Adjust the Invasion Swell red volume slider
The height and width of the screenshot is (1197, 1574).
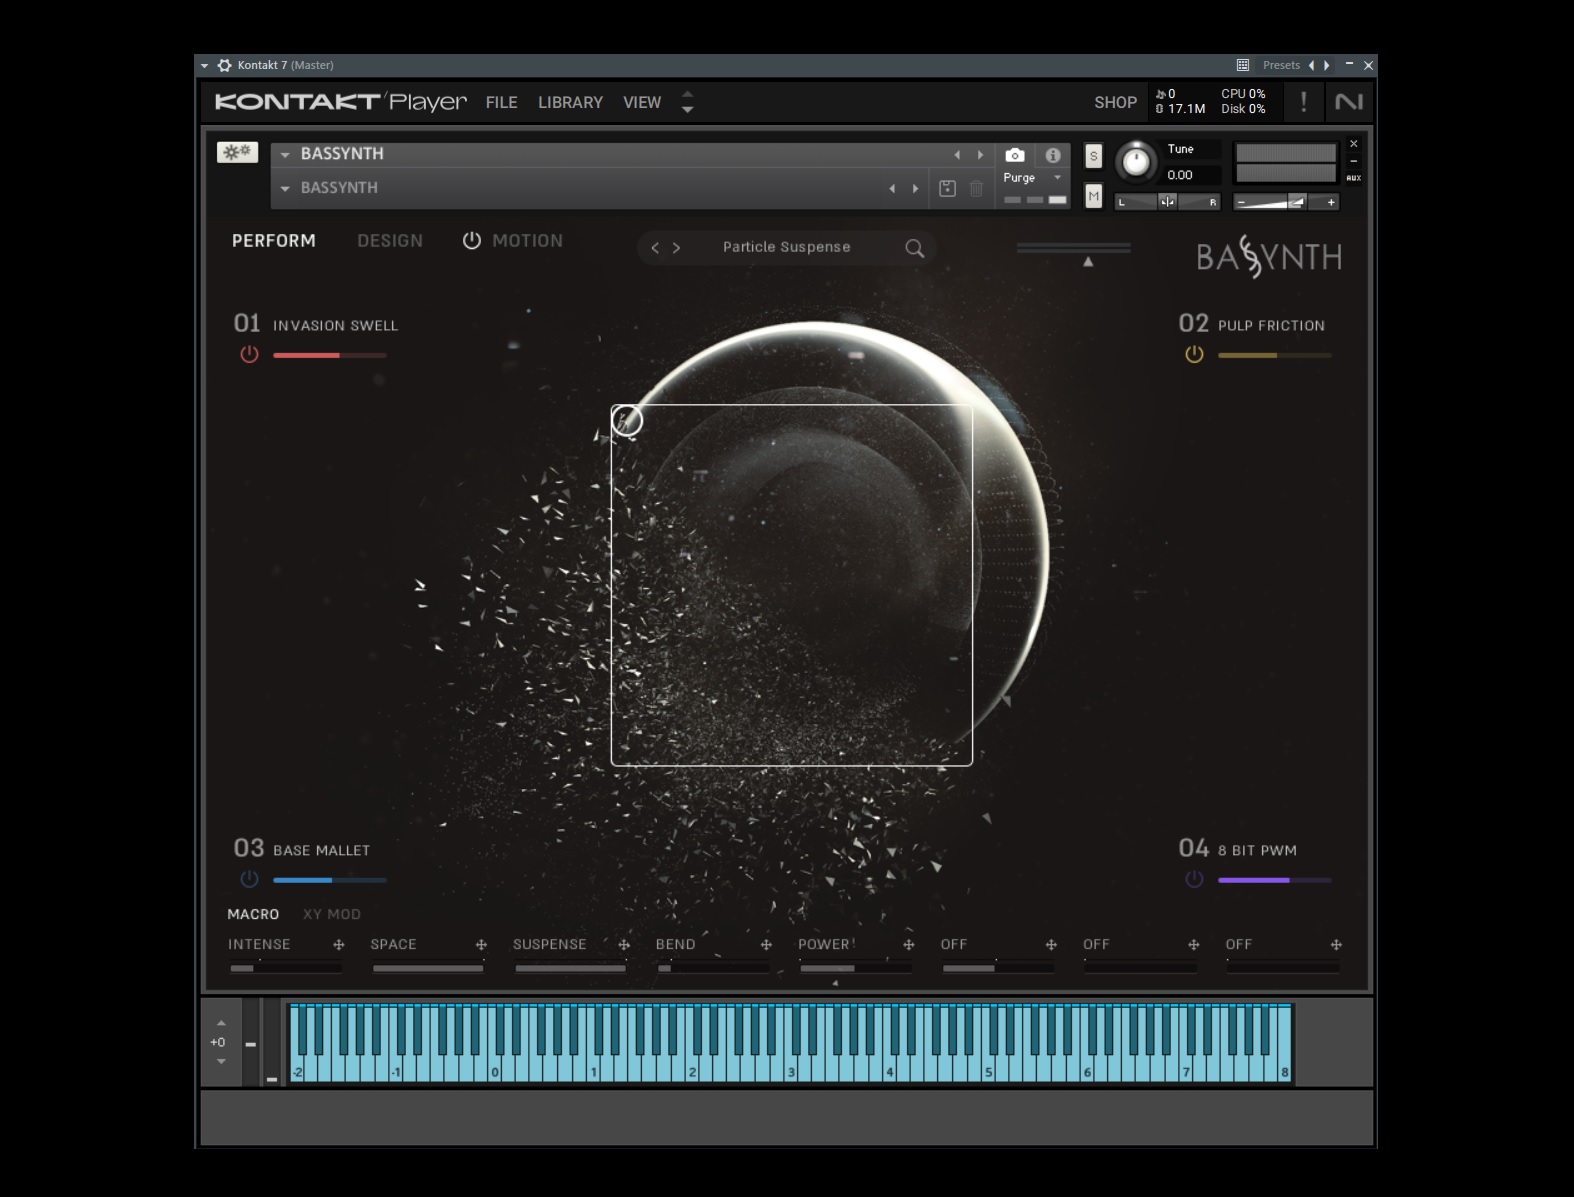tap(330, 355)
